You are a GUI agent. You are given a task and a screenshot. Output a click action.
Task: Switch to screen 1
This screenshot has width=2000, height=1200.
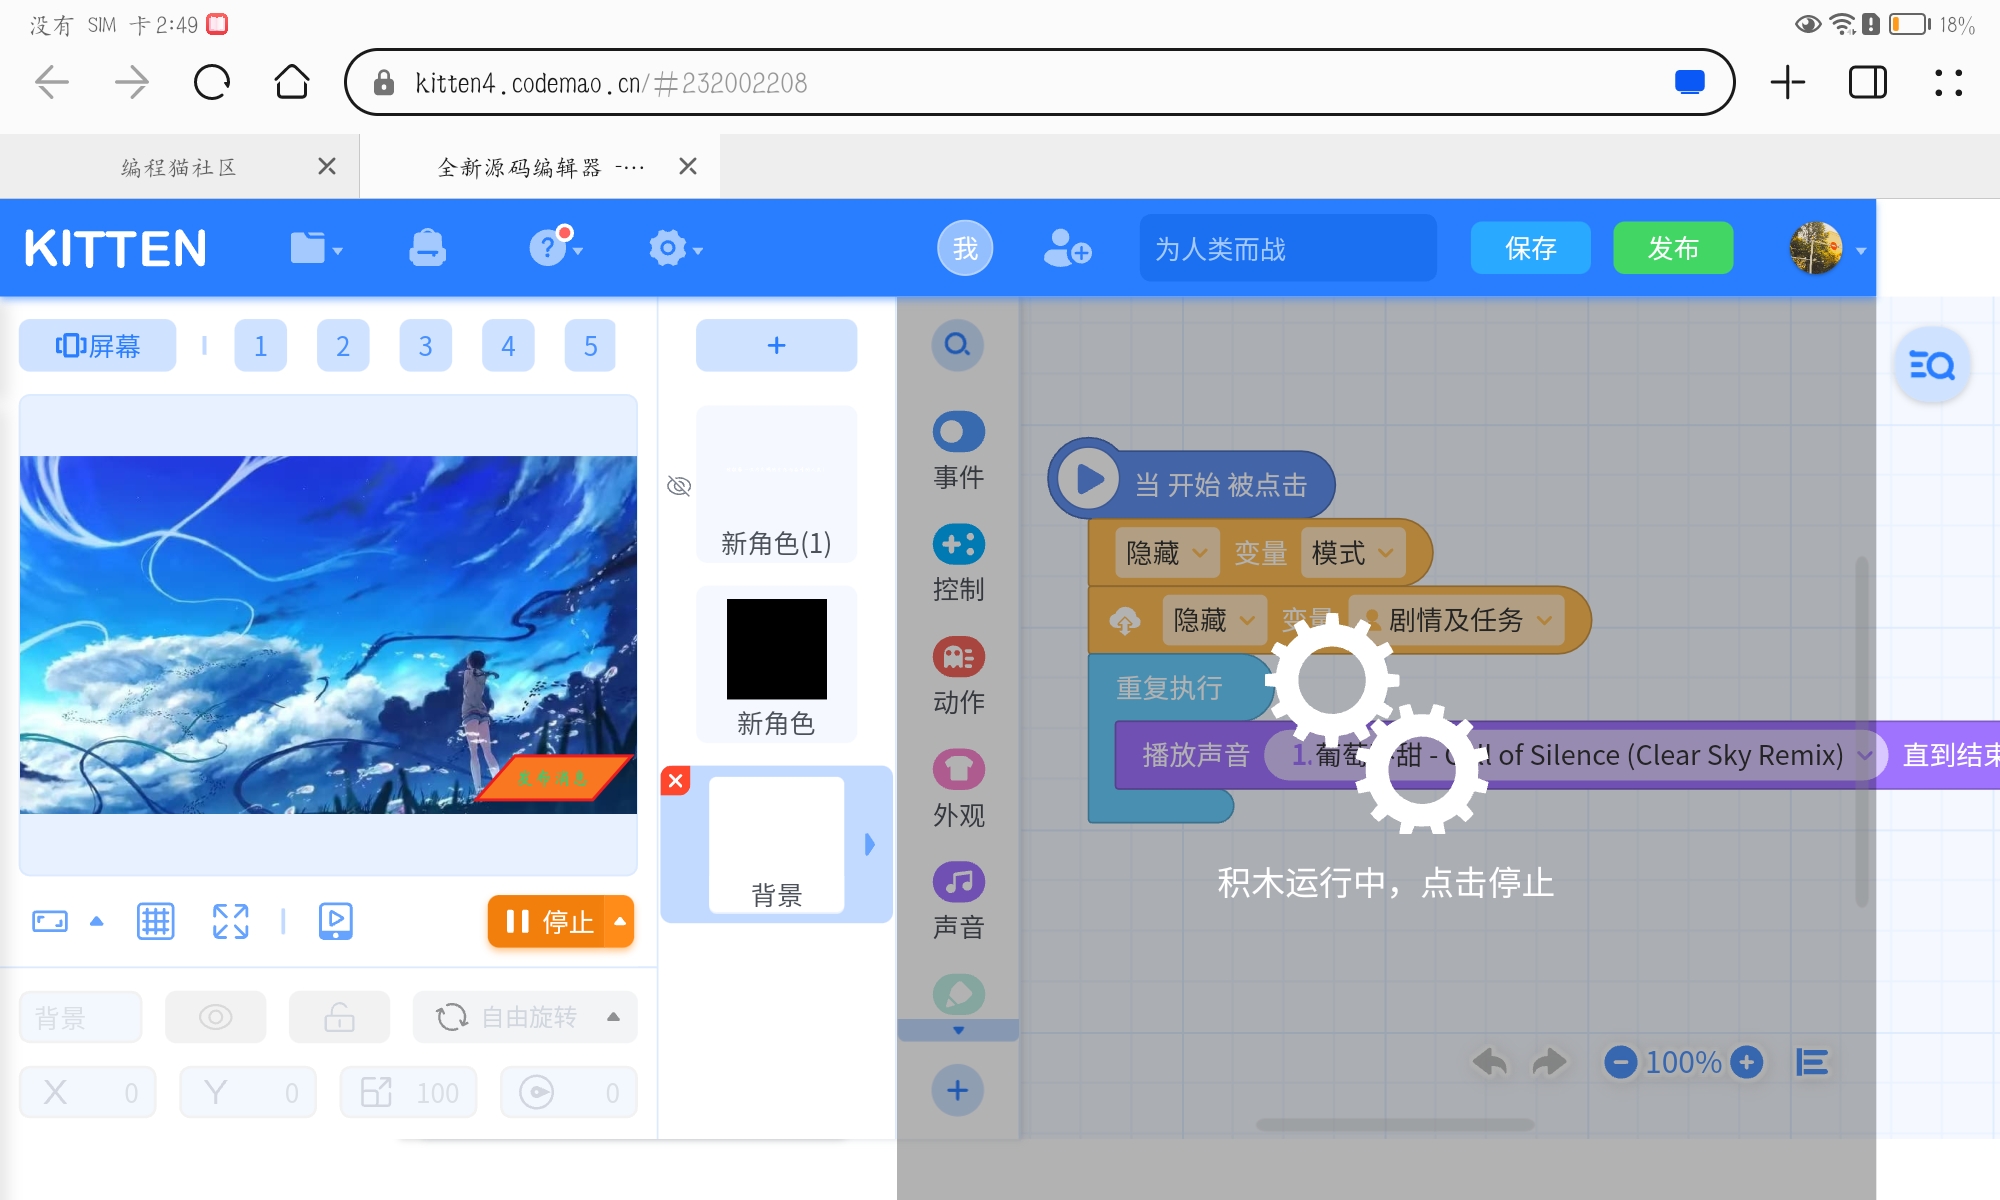260,346
